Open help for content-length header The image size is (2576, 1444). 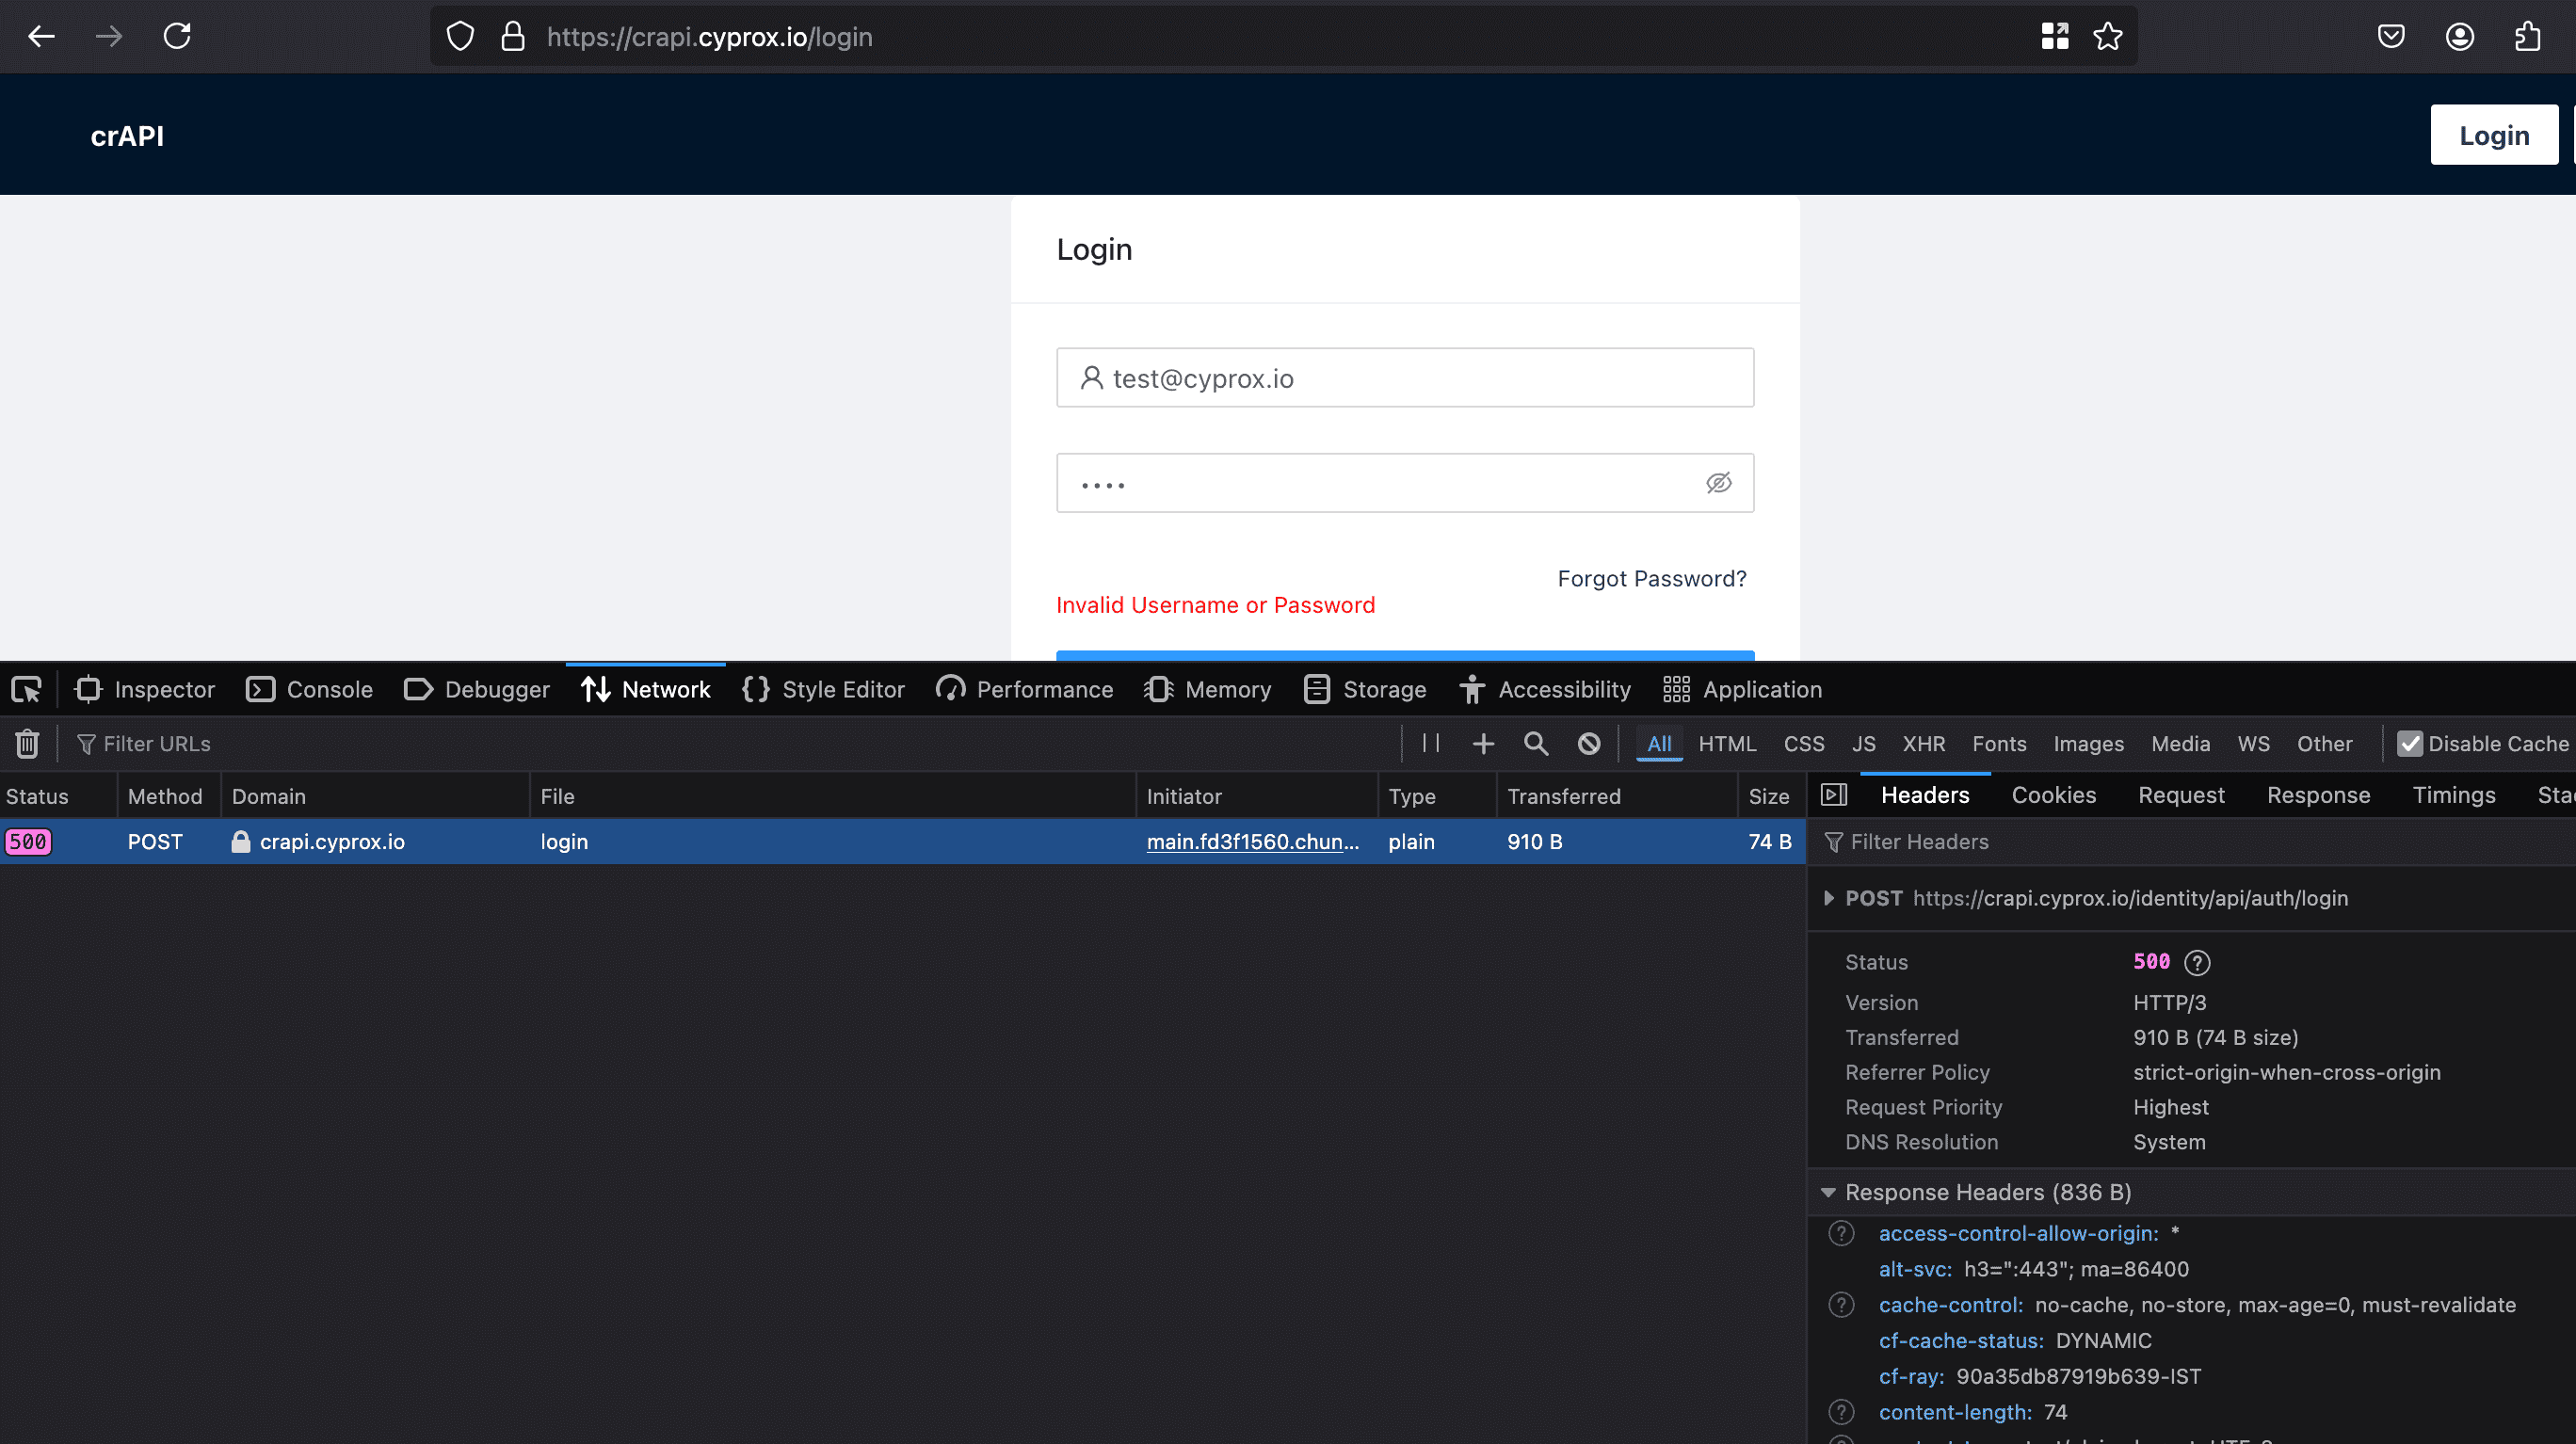pos(1842,1412)
